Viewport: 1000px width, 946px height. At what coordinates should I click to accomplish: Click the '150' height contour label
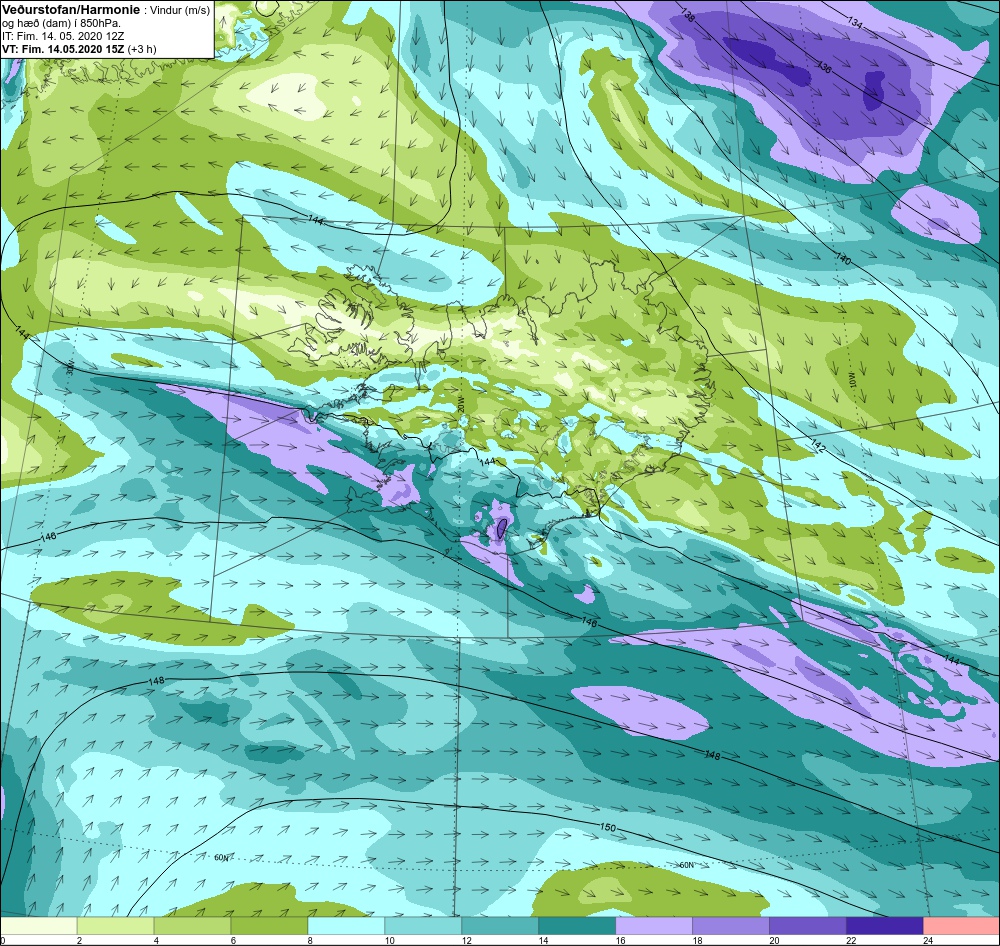pyautogui.click(x=608, y=827)
